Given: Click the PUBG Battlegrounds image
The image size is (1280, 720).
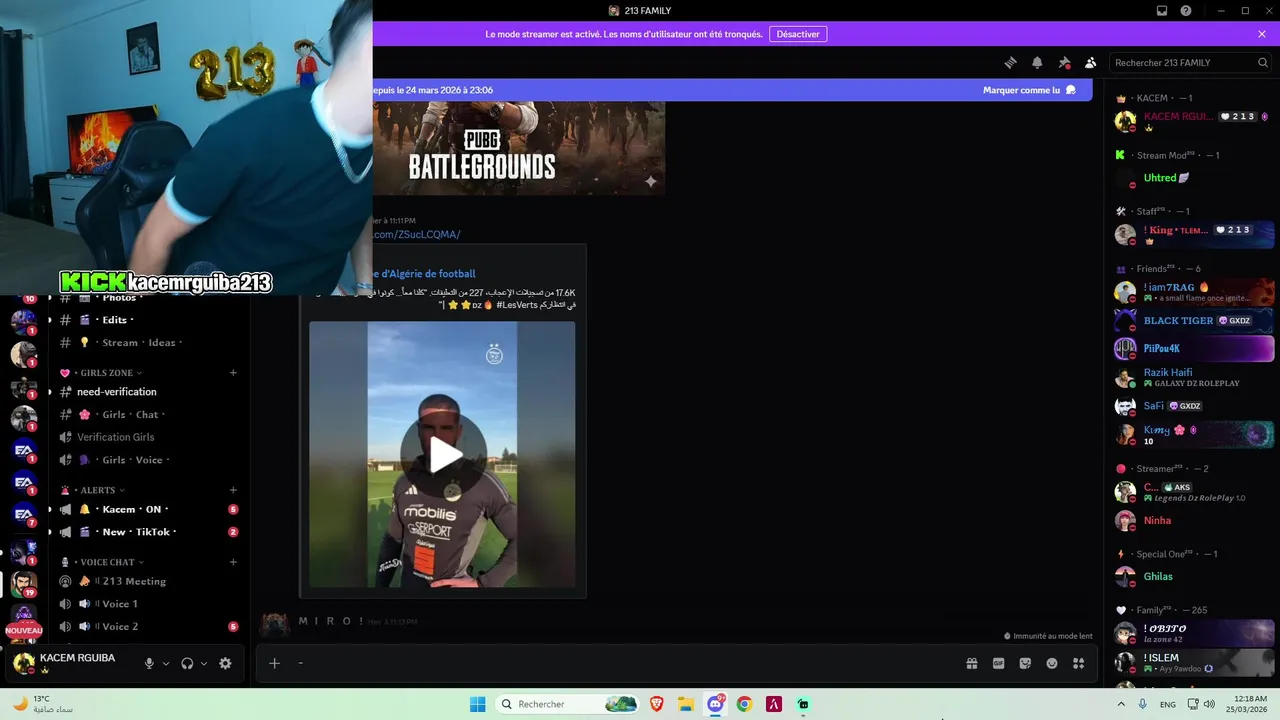Looking at the screenshot, I should [x=519, y=148].
